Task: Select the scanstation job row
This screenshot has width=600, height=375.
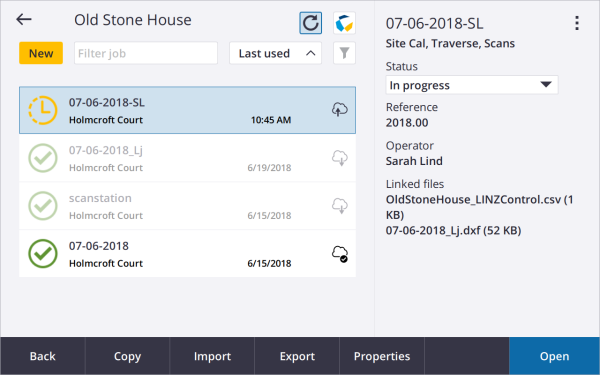Action: [x=188, y=206]
